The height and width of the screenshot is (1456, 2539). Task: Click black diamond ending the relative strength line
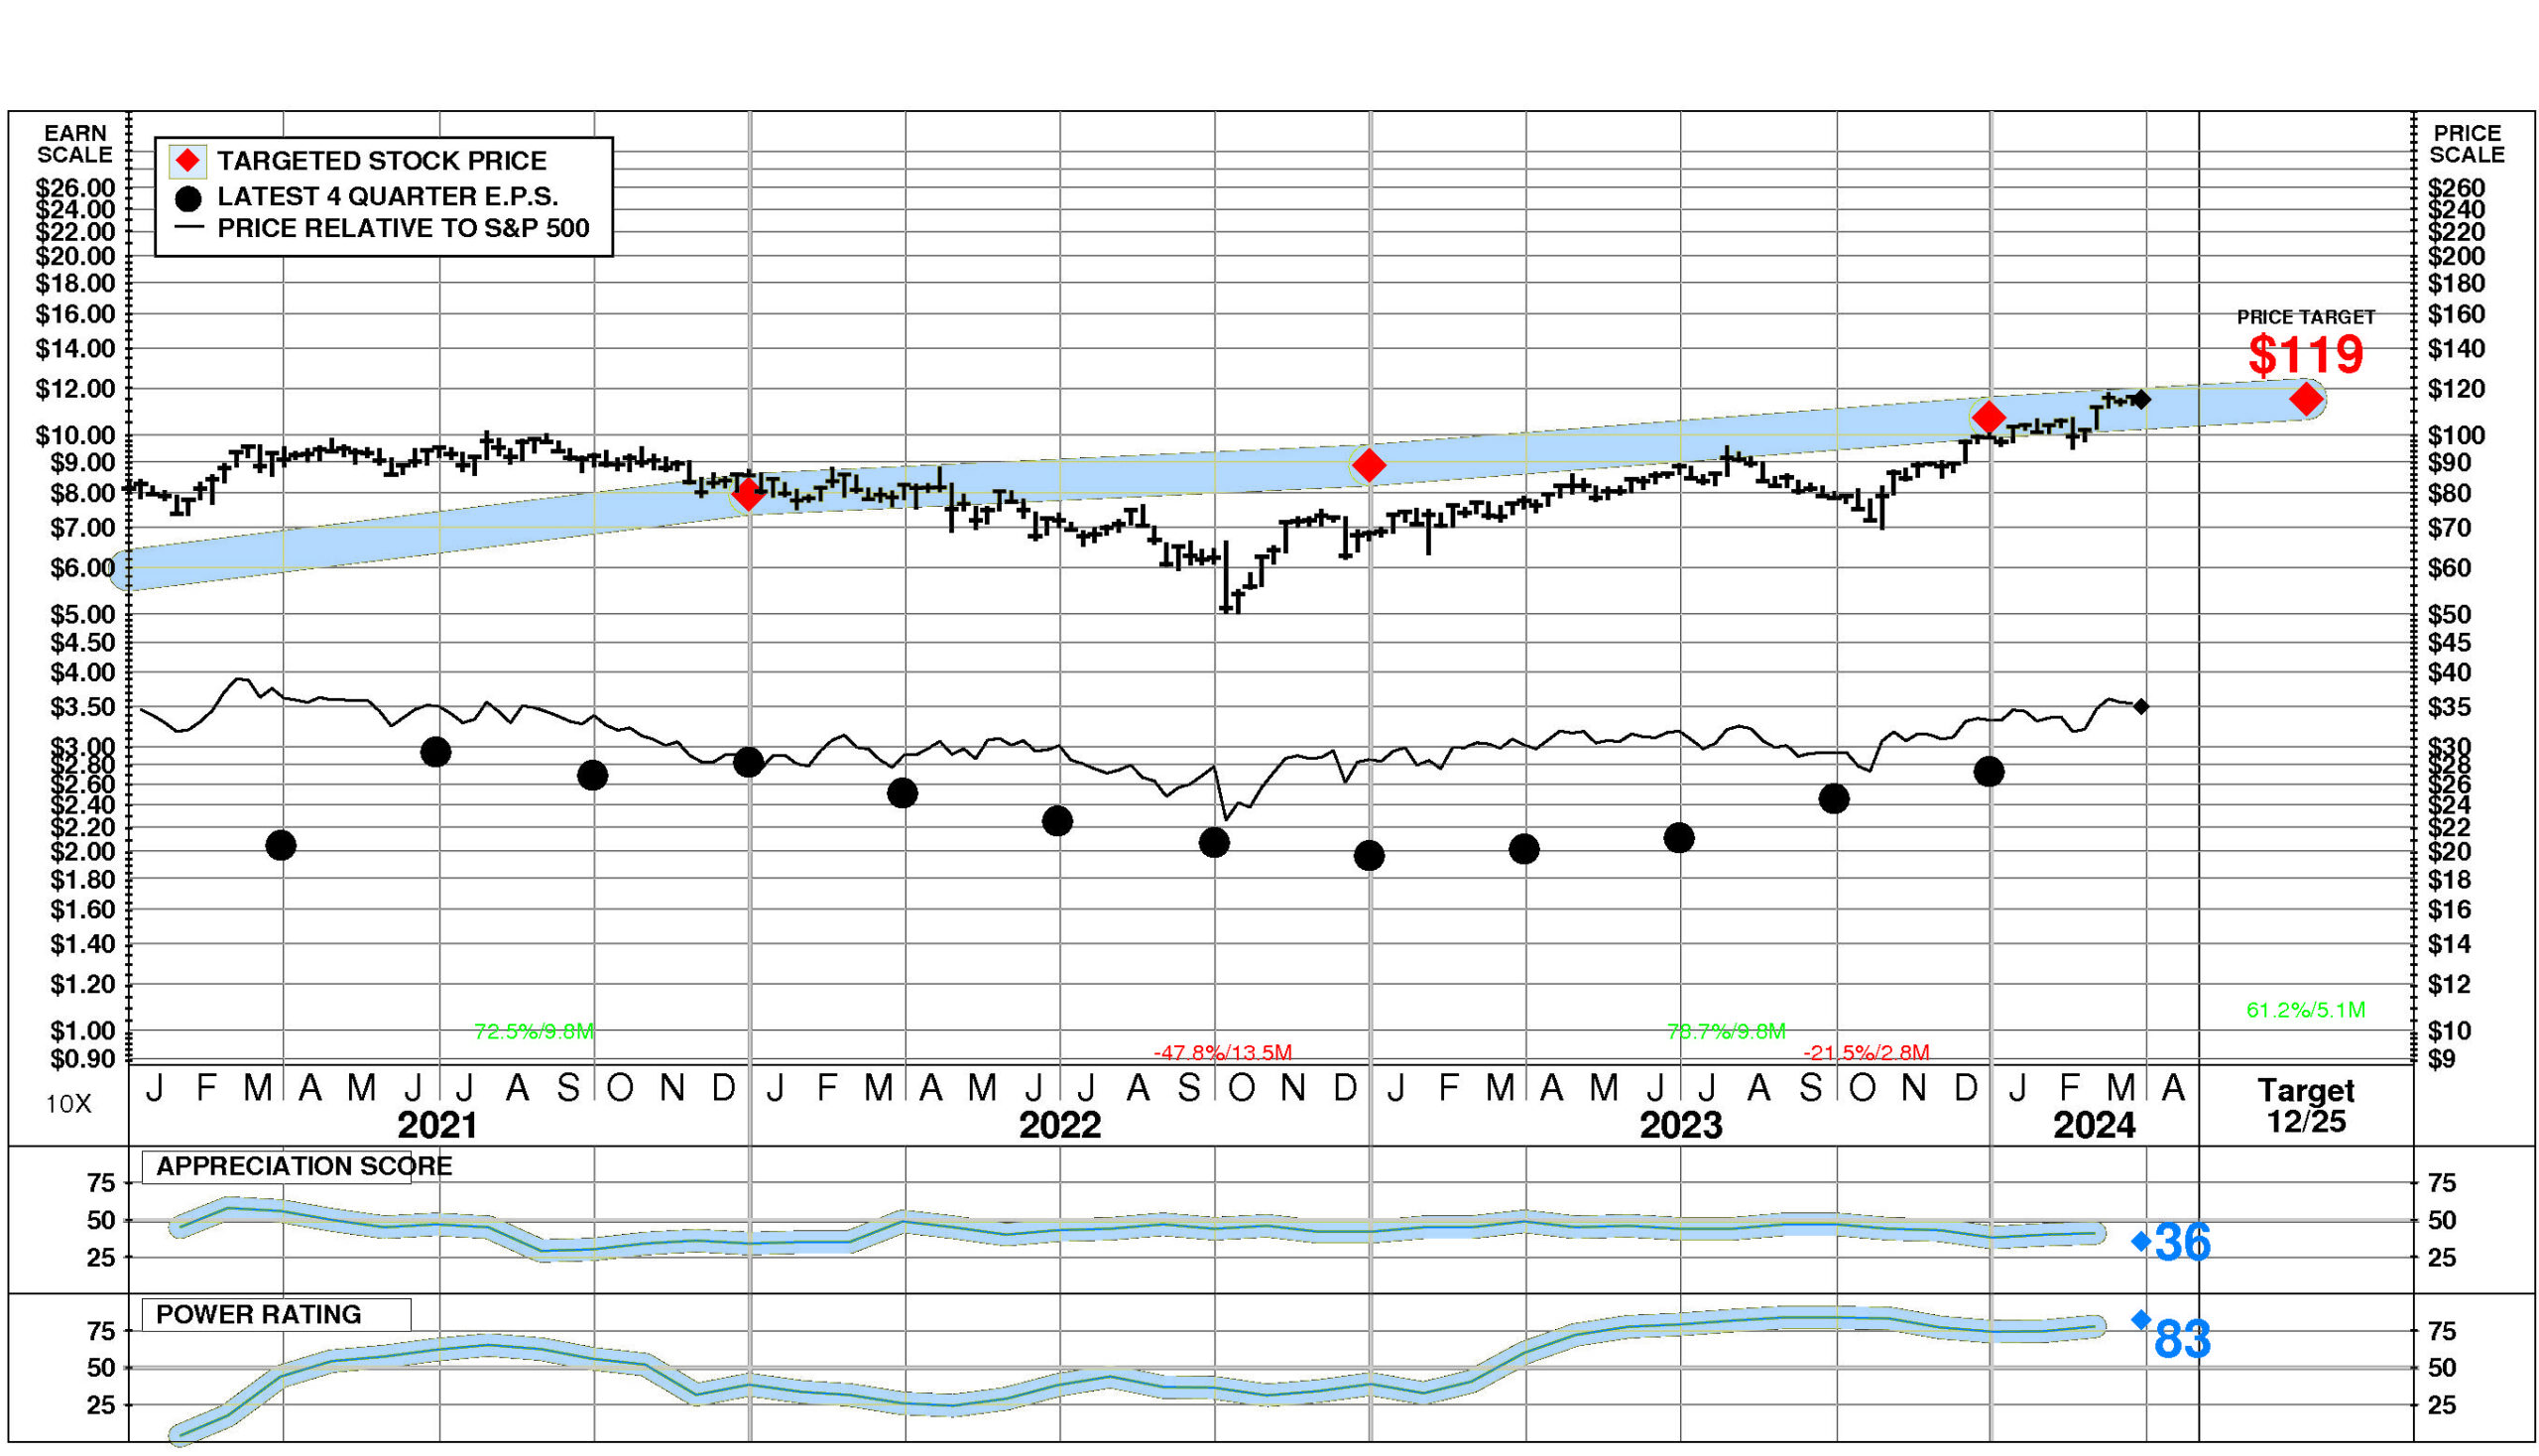point(2140,707)
